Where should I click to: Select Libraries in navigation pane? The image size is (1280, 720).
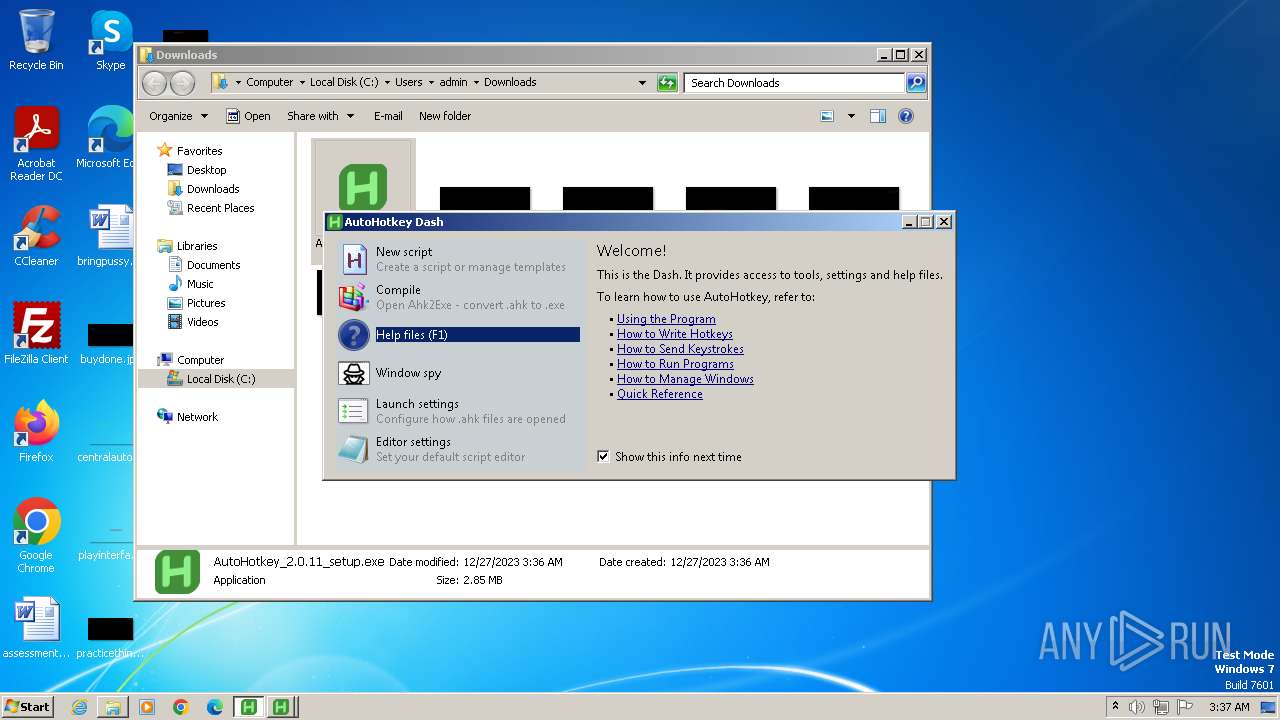point(197,246)
